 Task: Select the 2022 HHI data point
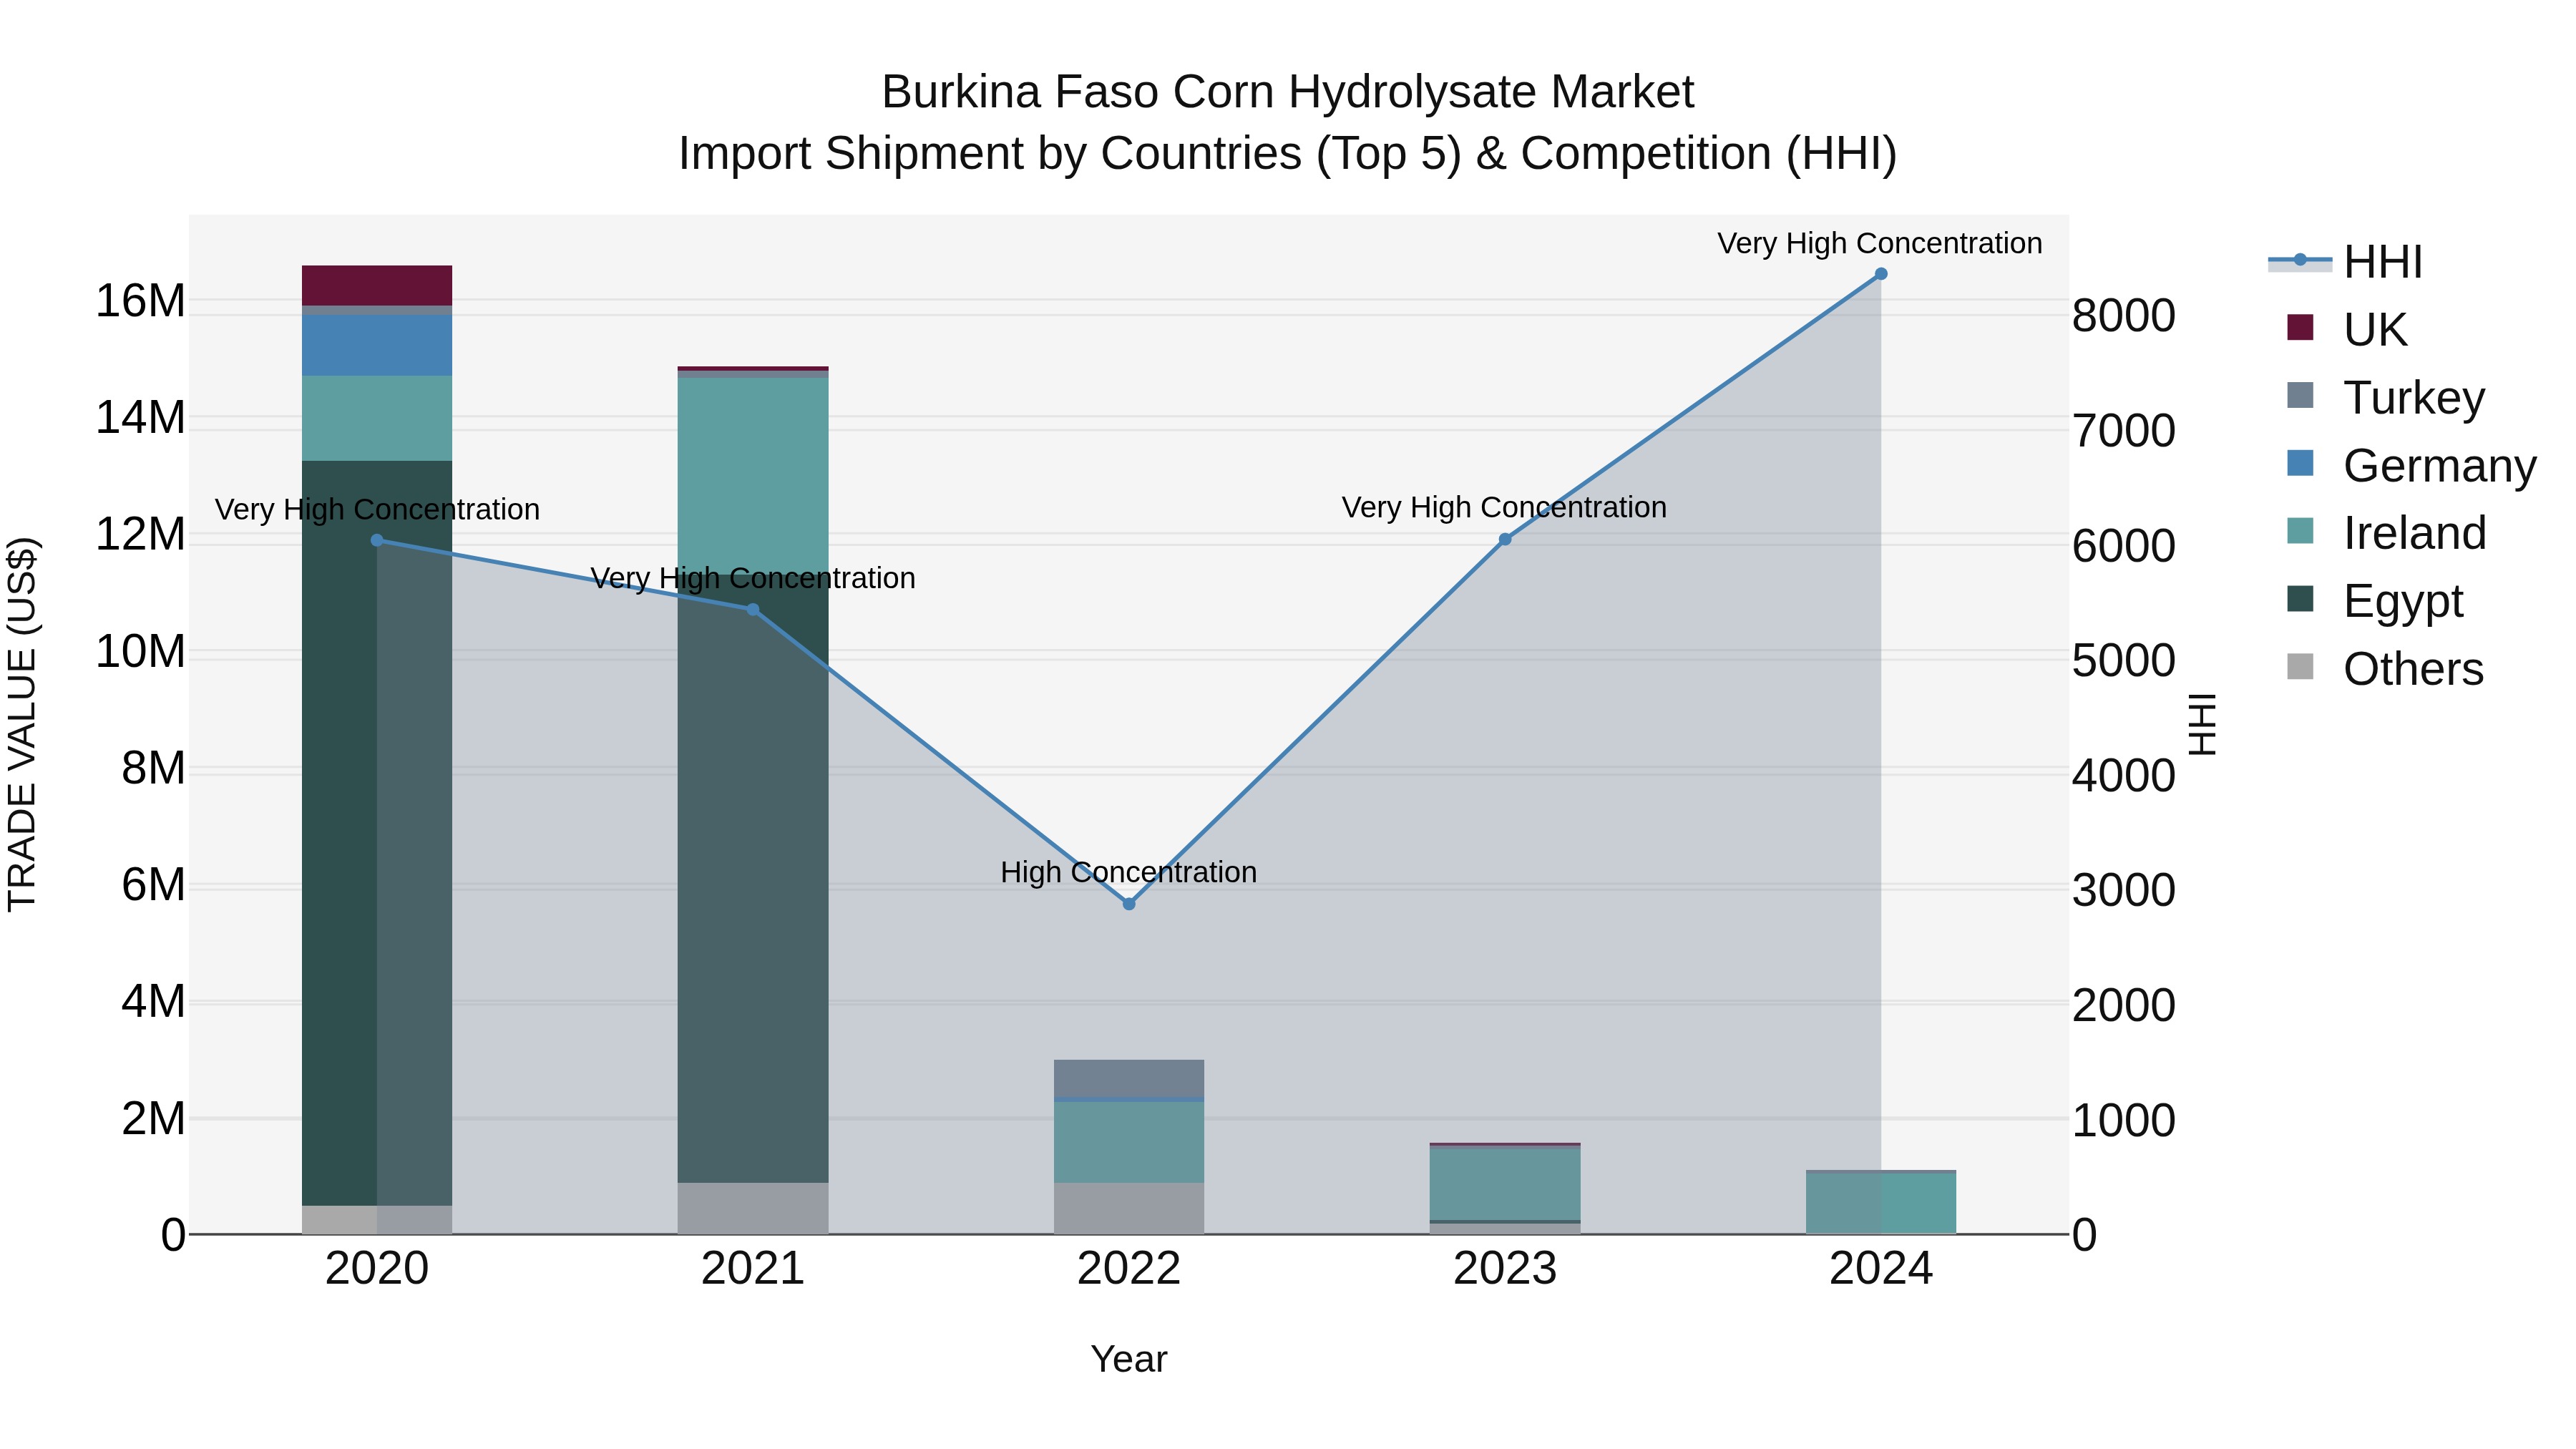click(x=1129, y=904)
